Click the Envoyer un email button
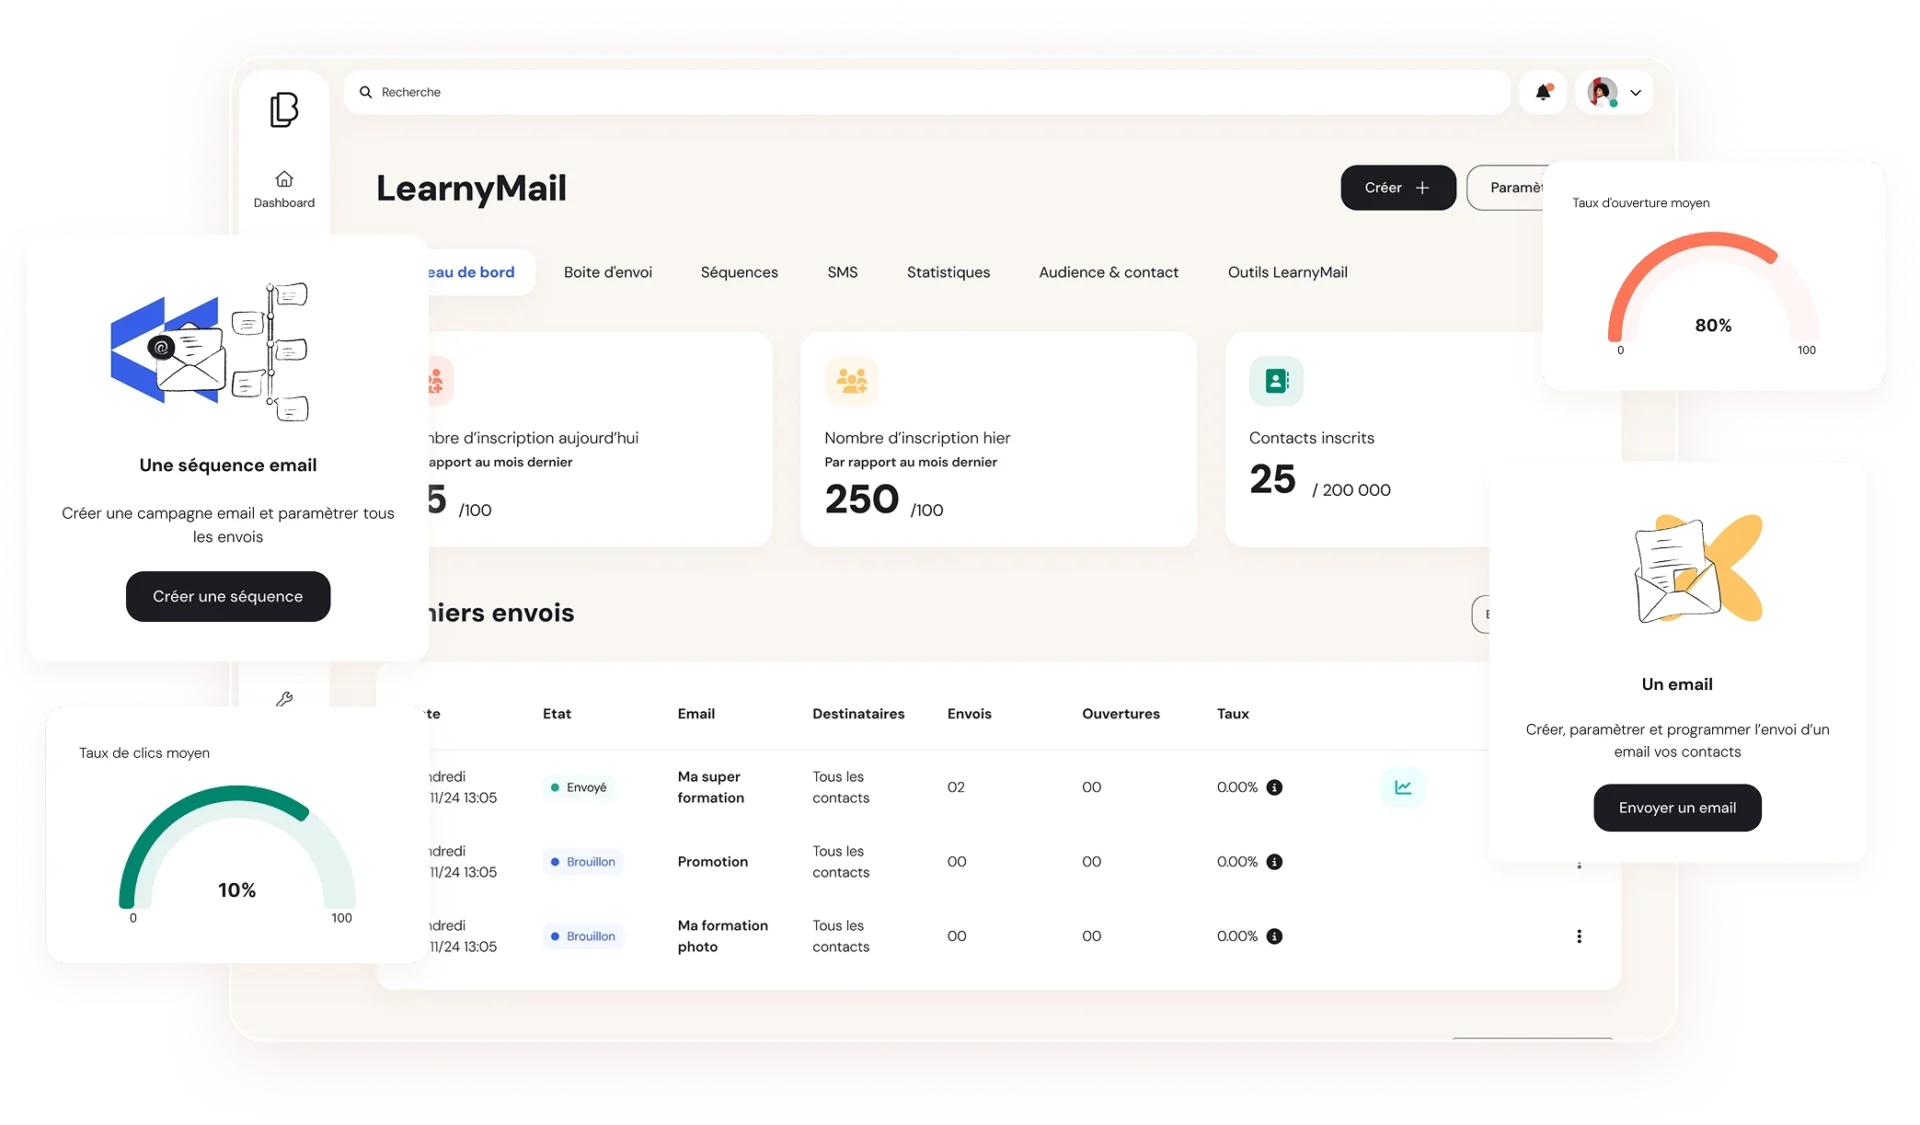1920x1125 pixels. click(1677, 807)
